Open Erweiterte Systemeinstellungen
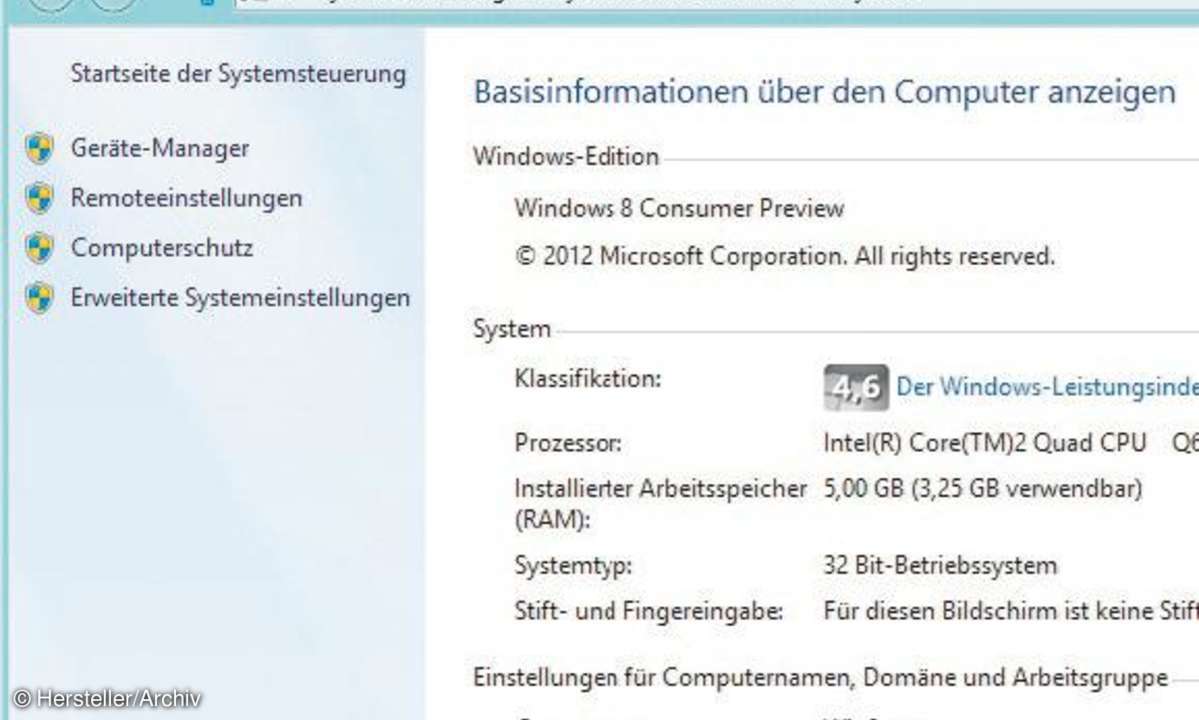Image resolution: width=1199 pixels, height=720 pixels. click(240, 297)
